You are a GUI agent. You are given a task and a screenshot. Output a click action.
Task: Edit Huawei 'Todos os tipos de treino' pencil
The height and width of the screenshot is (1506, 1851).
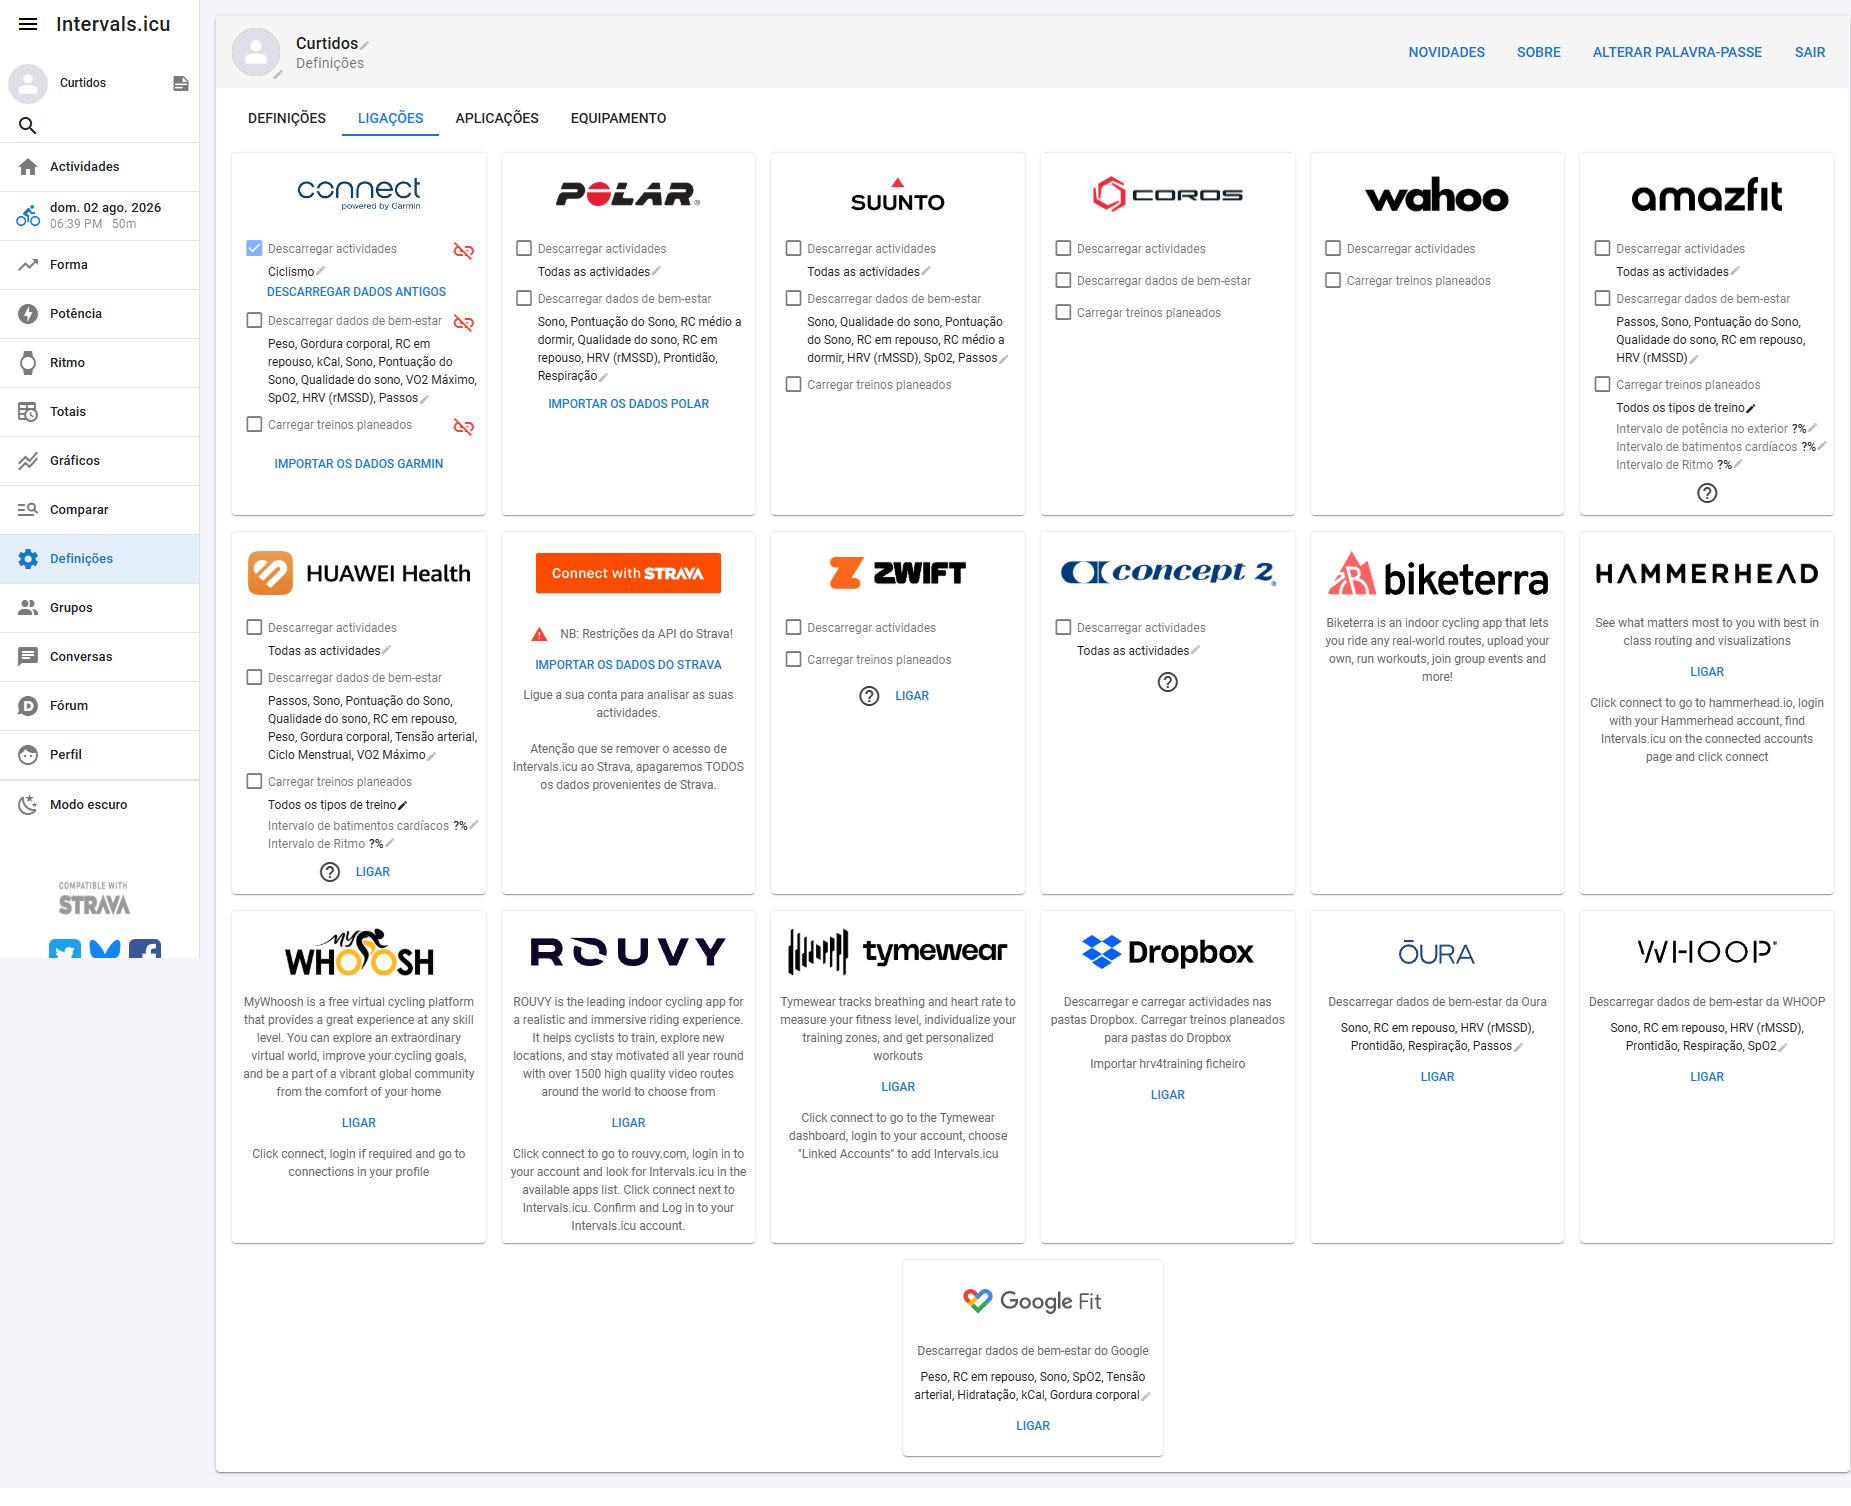pyautogui.click(x=403, y=805)
